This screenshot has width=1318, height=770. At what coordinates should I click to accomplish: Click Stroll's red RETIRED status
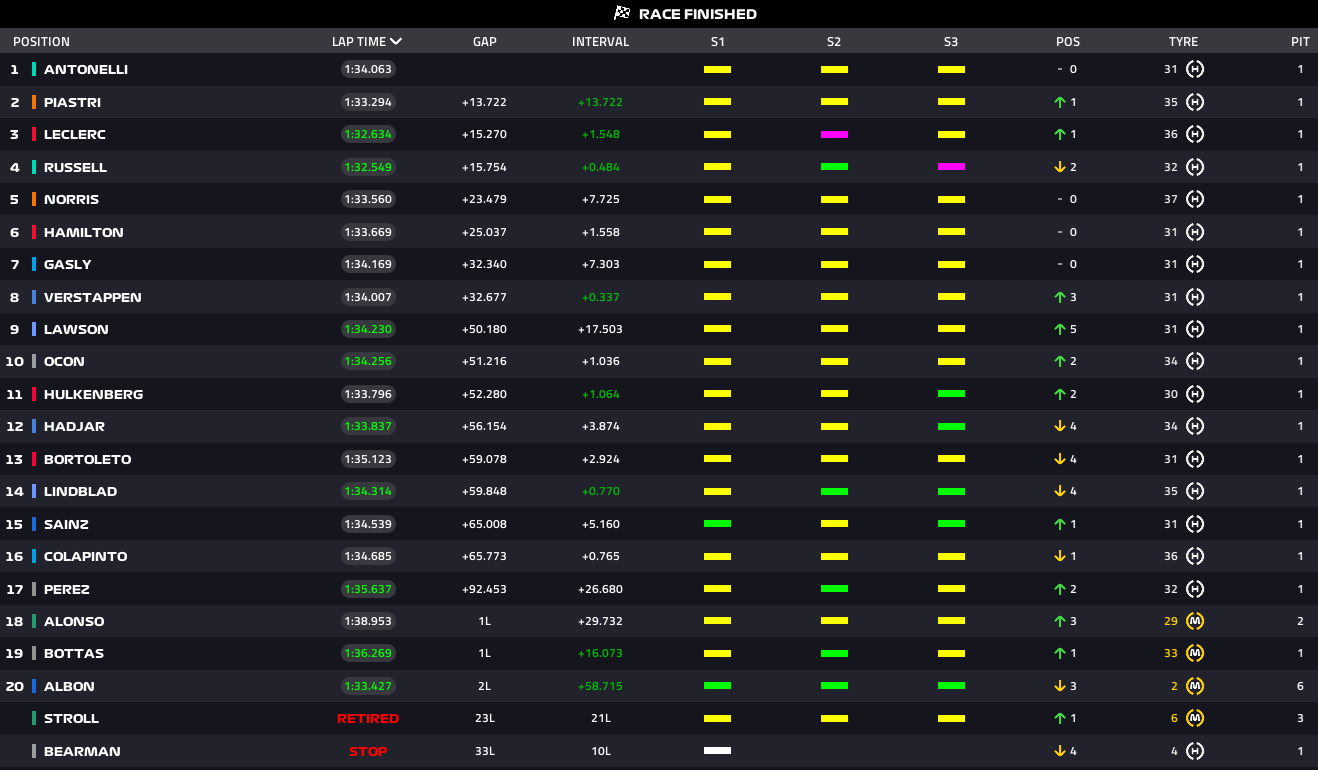coord(368,718)
